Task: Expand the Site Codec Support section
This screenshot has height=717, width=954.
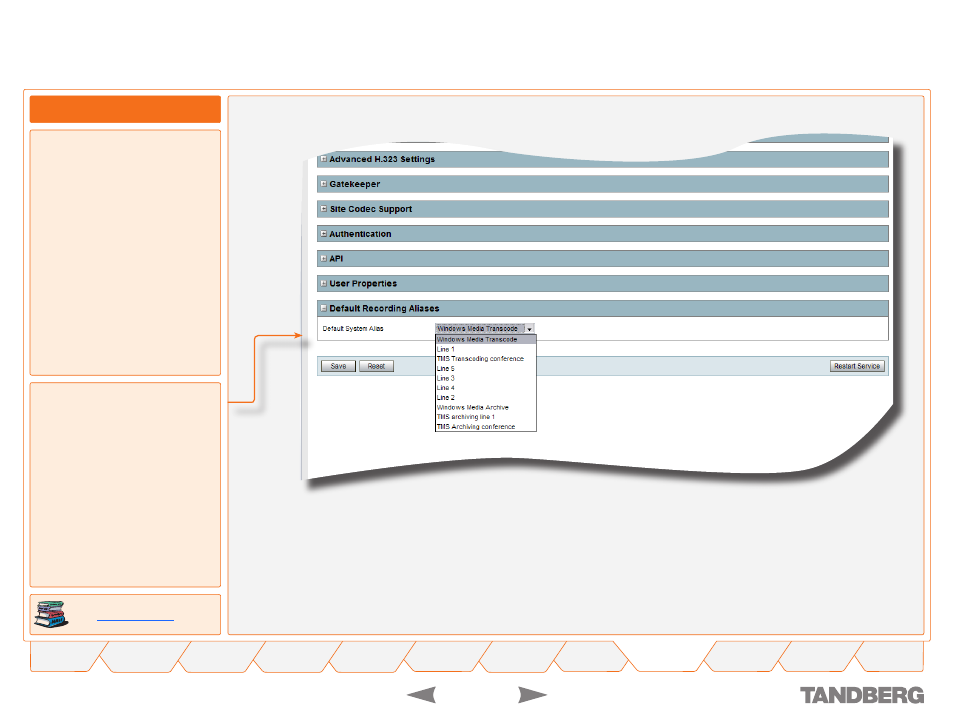Action: pyautogui.click(x=324, y=209)
